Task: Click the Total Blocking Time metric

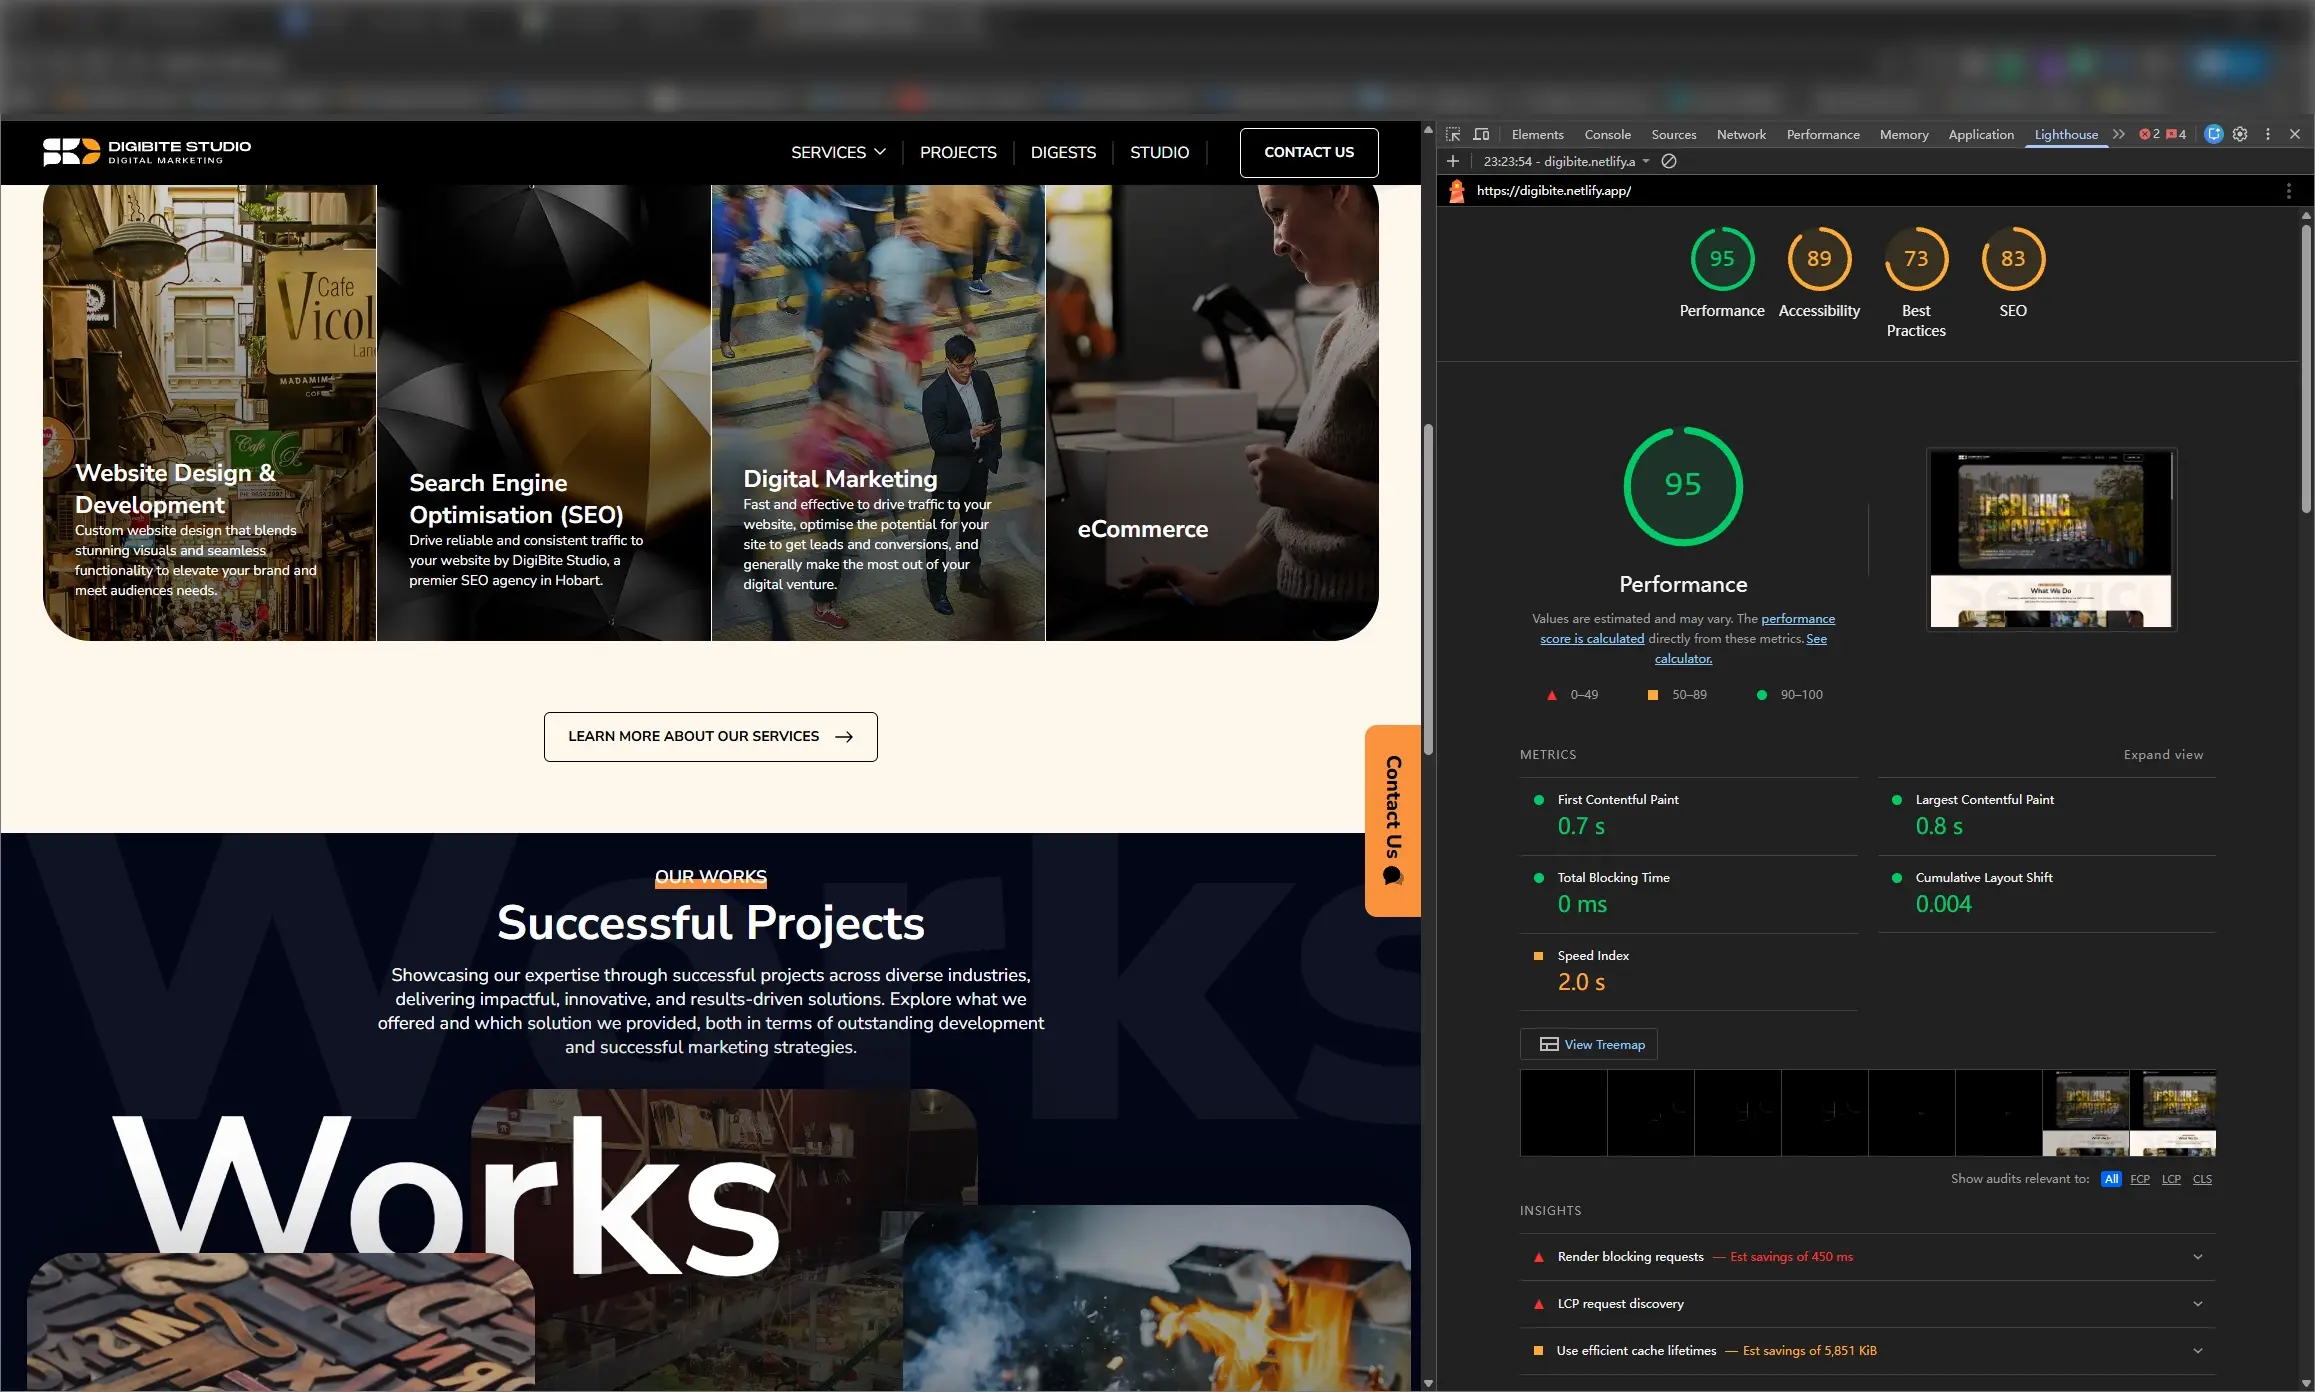Action: pyautogui.click(x=1689, y=894)
